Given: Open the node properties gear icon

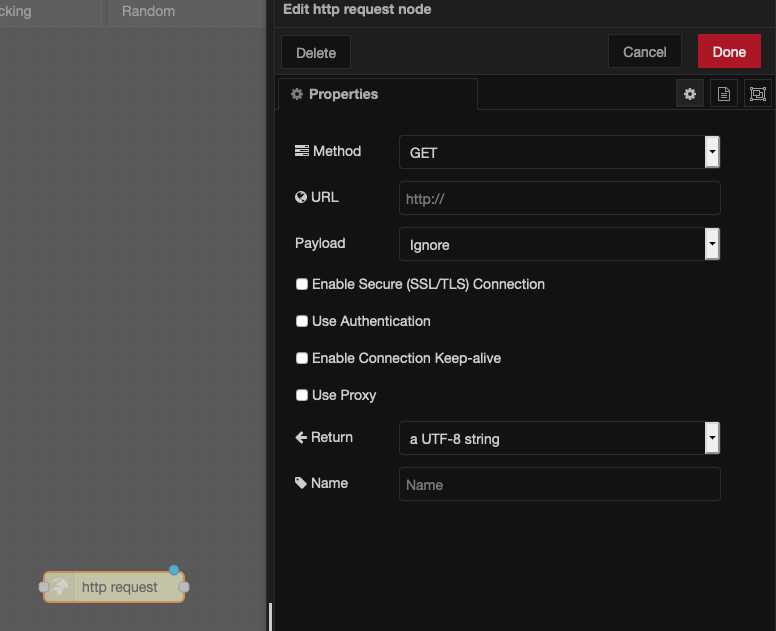Looking at the screenshot, I should [x=690, y=94].
